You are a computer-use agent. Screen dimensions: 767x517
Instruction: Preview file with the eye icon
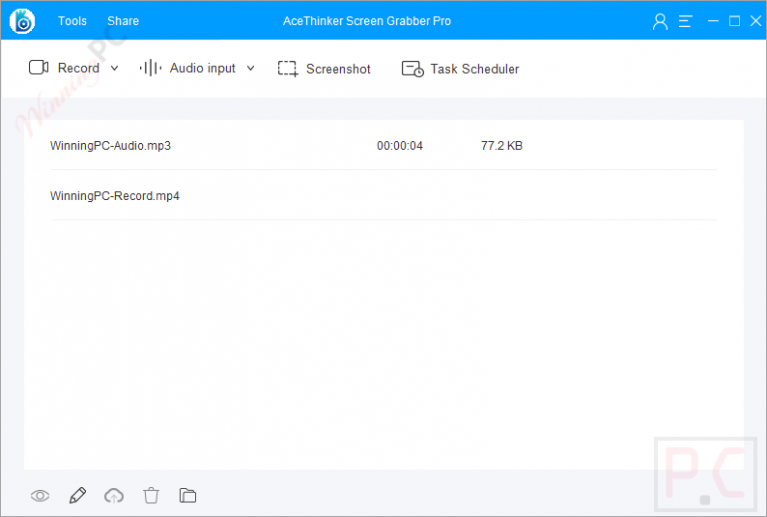(40, 496)
